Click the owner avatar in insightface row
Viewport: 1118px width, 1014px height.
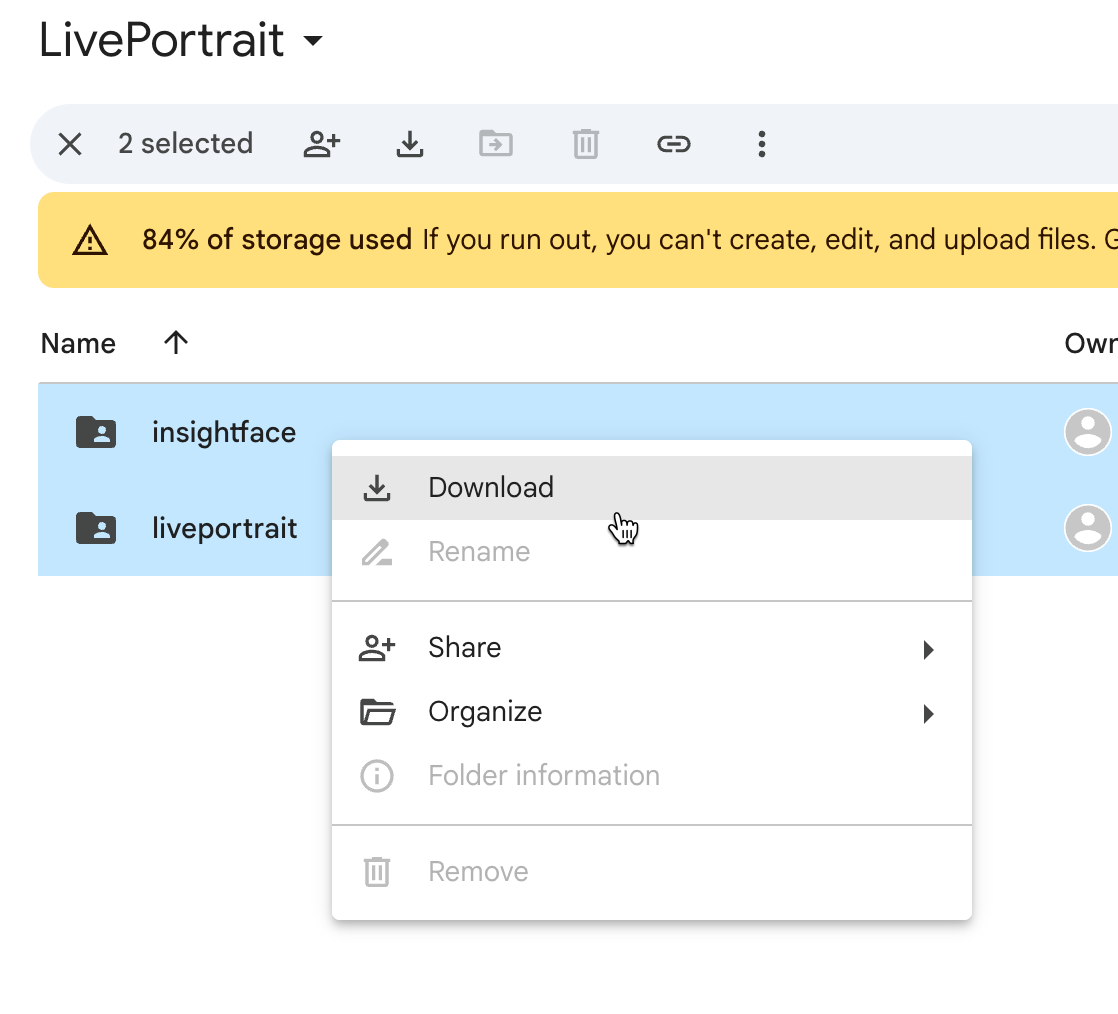point(1087,432)
